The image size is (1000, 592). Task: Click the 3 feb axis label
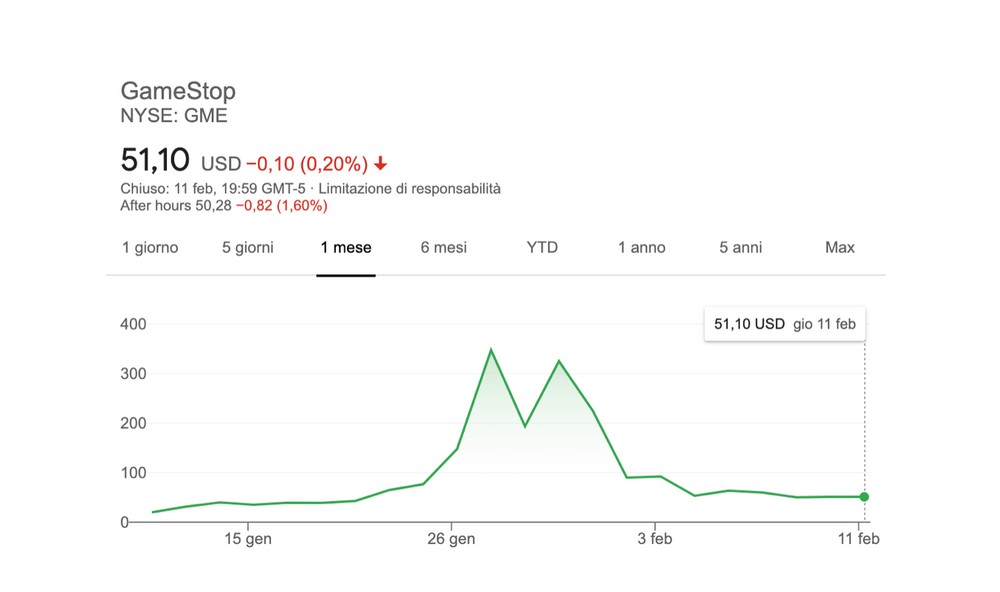654,539
